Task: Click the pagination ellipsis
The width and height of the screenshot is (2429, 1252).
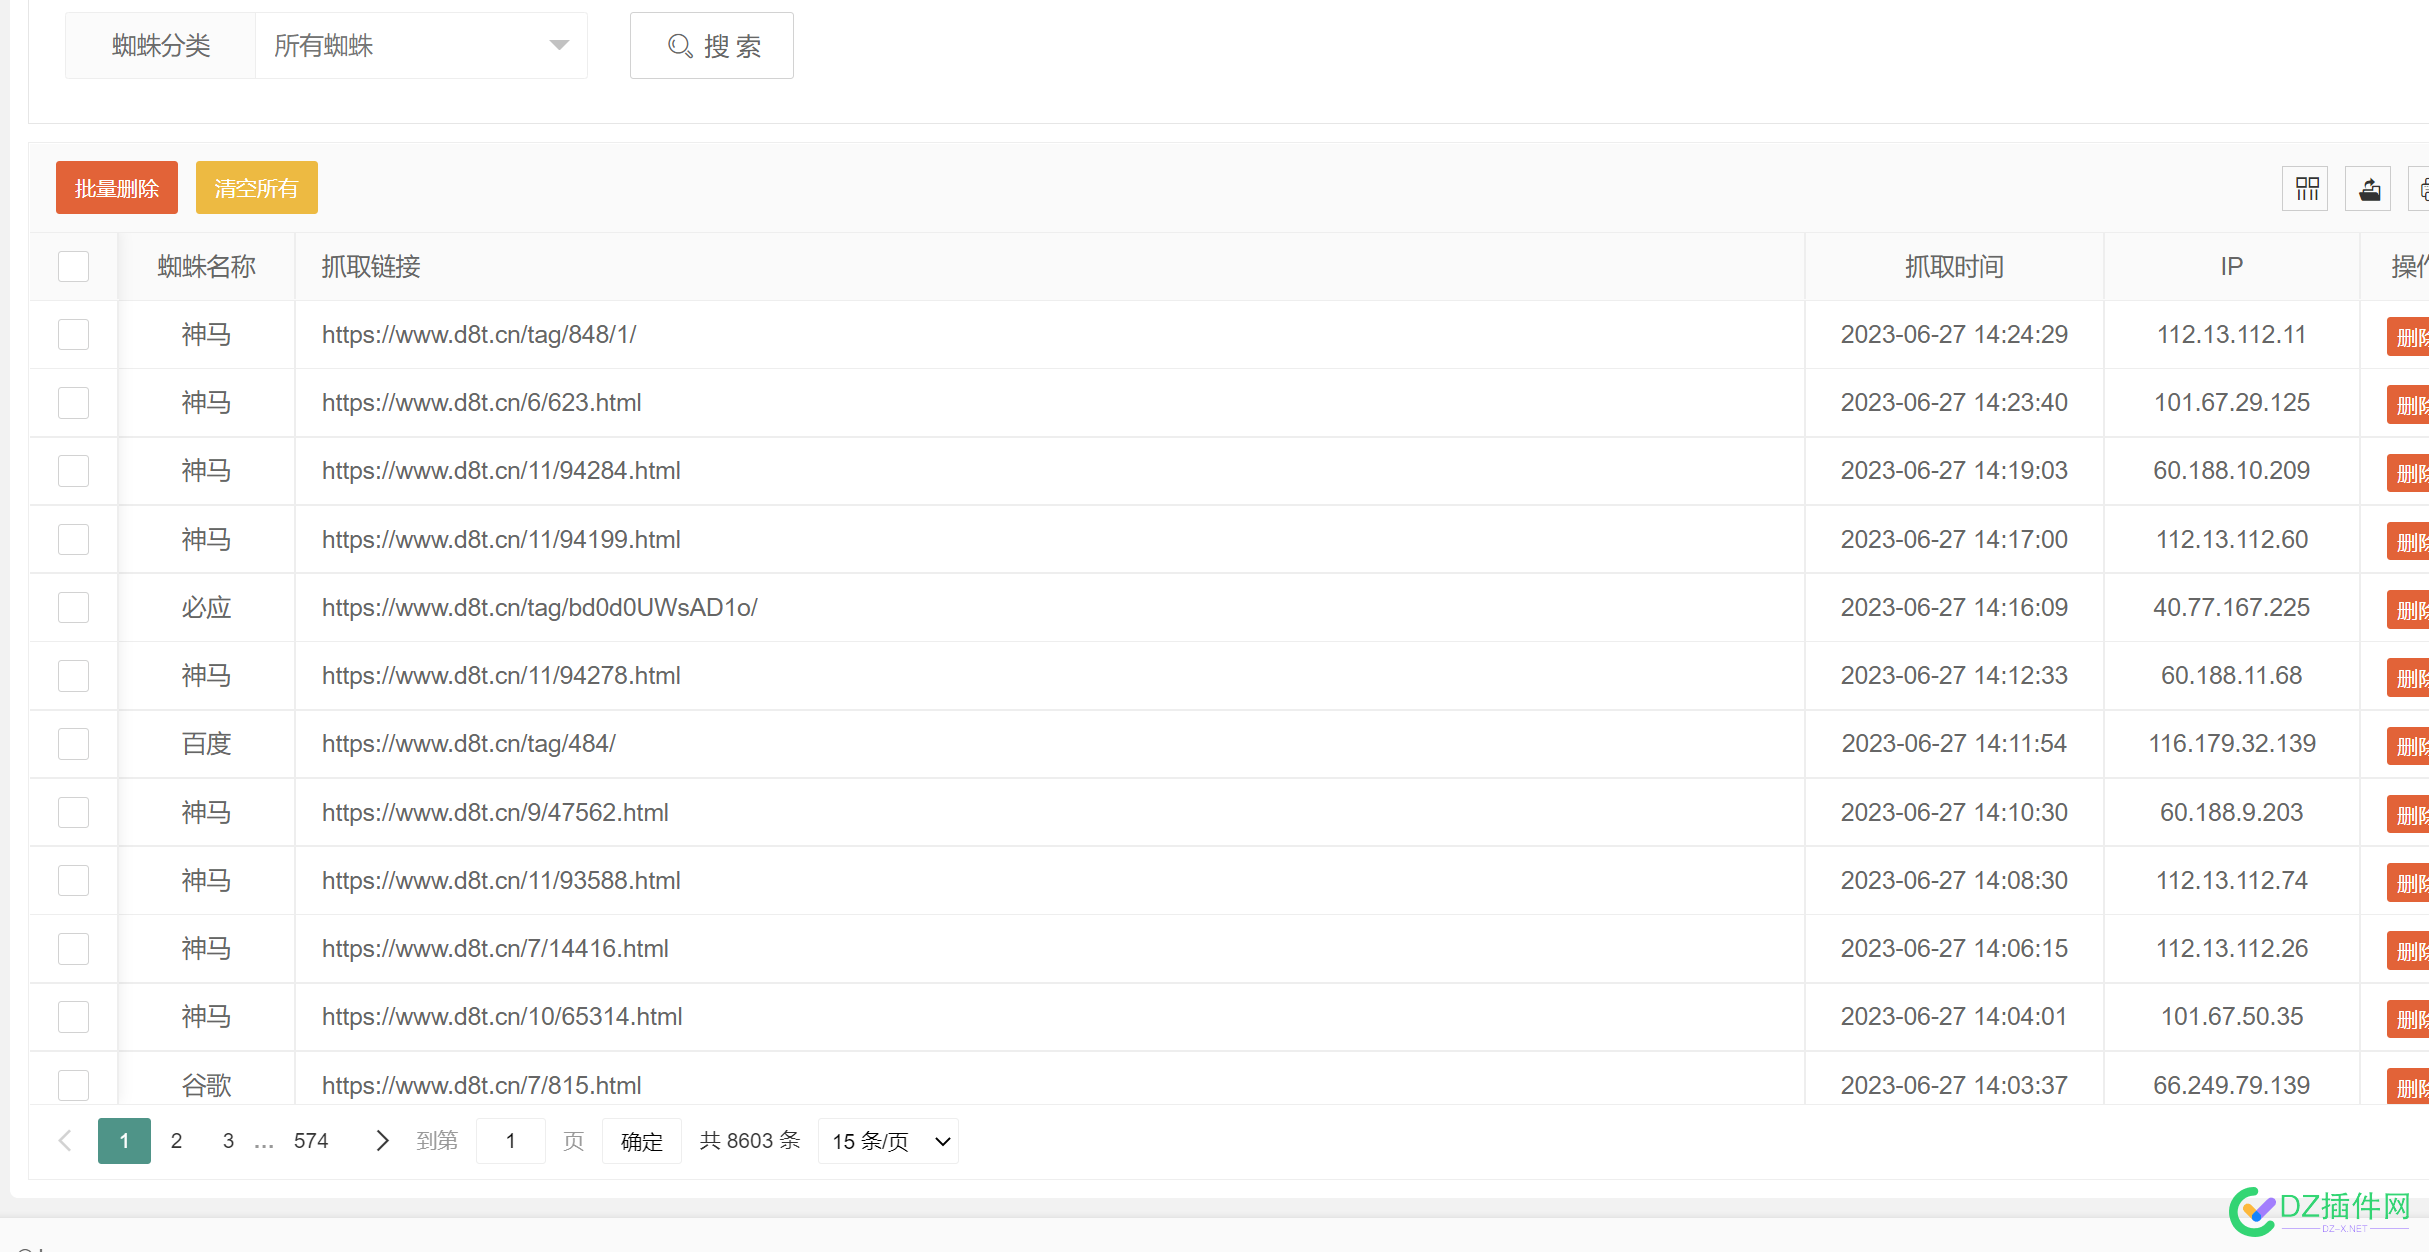Action: point(263,1143)
